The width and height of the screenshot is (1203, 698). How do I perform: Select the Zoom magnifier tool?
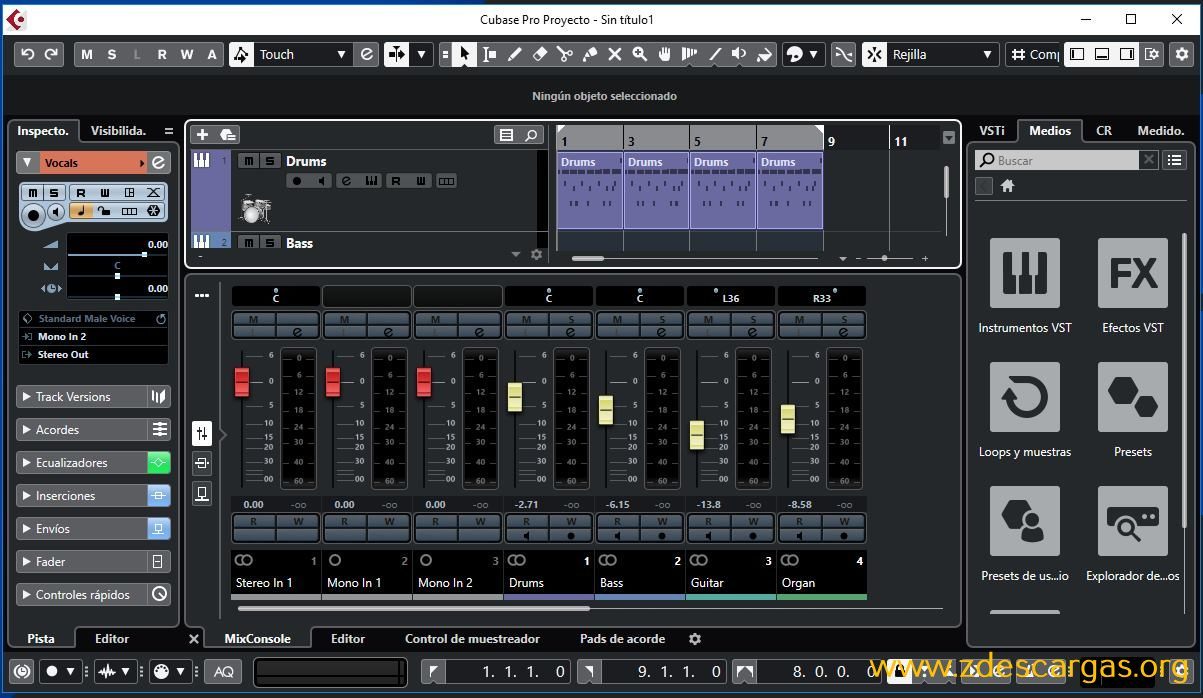coord(640,54)
